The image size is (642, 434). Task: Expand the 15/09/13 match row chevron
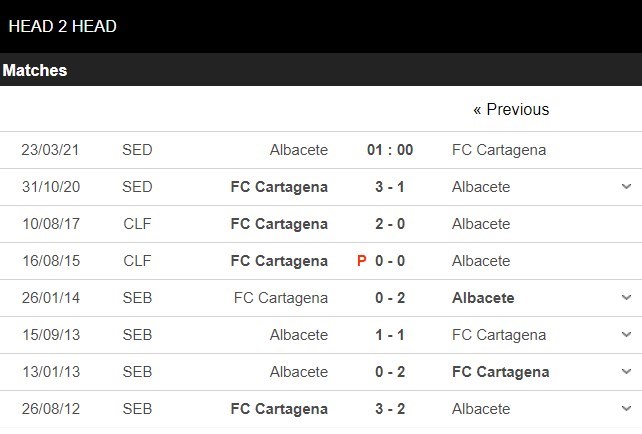[627, 335]
